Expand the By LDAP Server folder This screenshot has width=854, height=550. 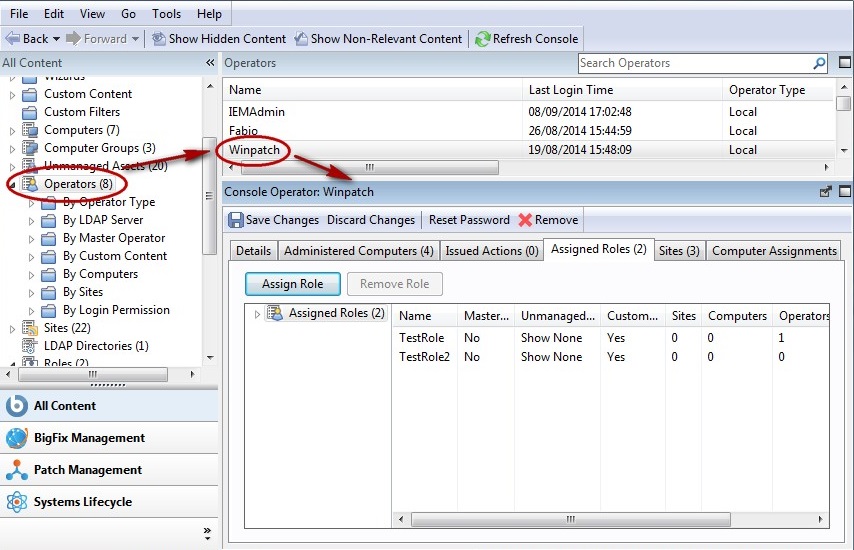pos(31,221)
